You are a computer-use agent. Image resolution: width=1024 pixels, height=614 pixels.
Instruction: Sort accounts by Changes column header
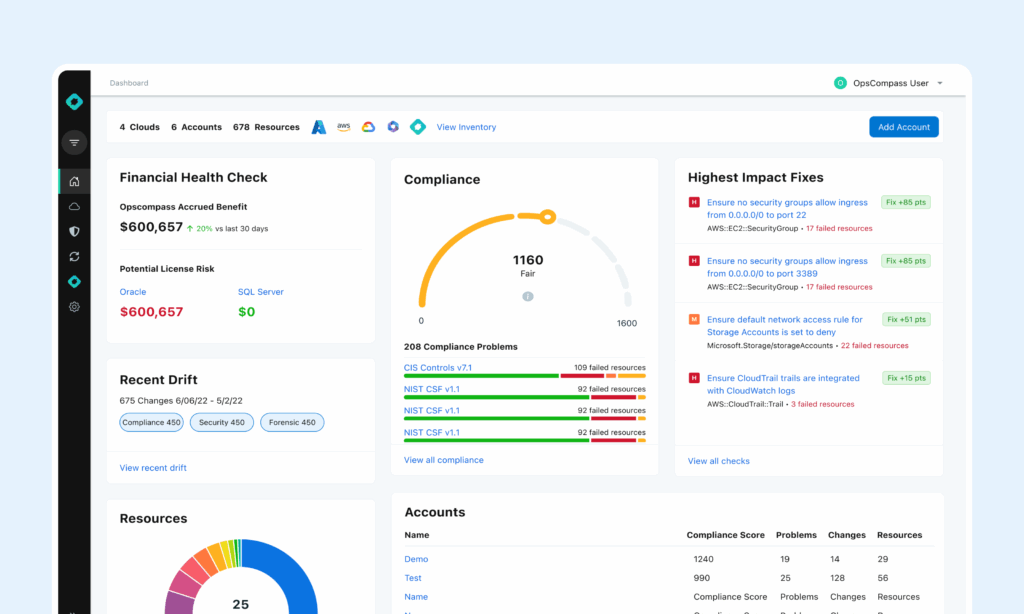pyautogui.click(x=847, y=535)
